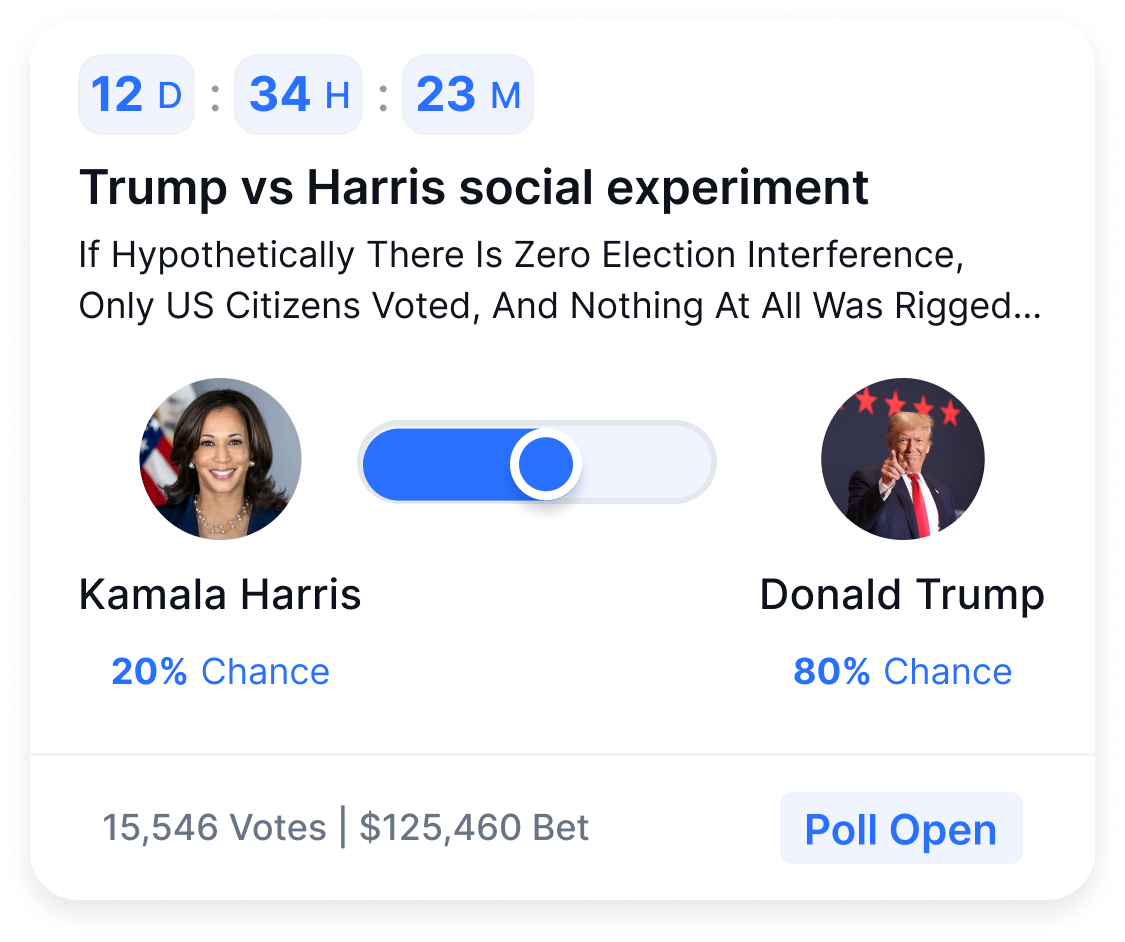Select the 23 M minutes countdown box
Image resolution: width=1125 pixels, height=942 pixels.
click(467, 95)
